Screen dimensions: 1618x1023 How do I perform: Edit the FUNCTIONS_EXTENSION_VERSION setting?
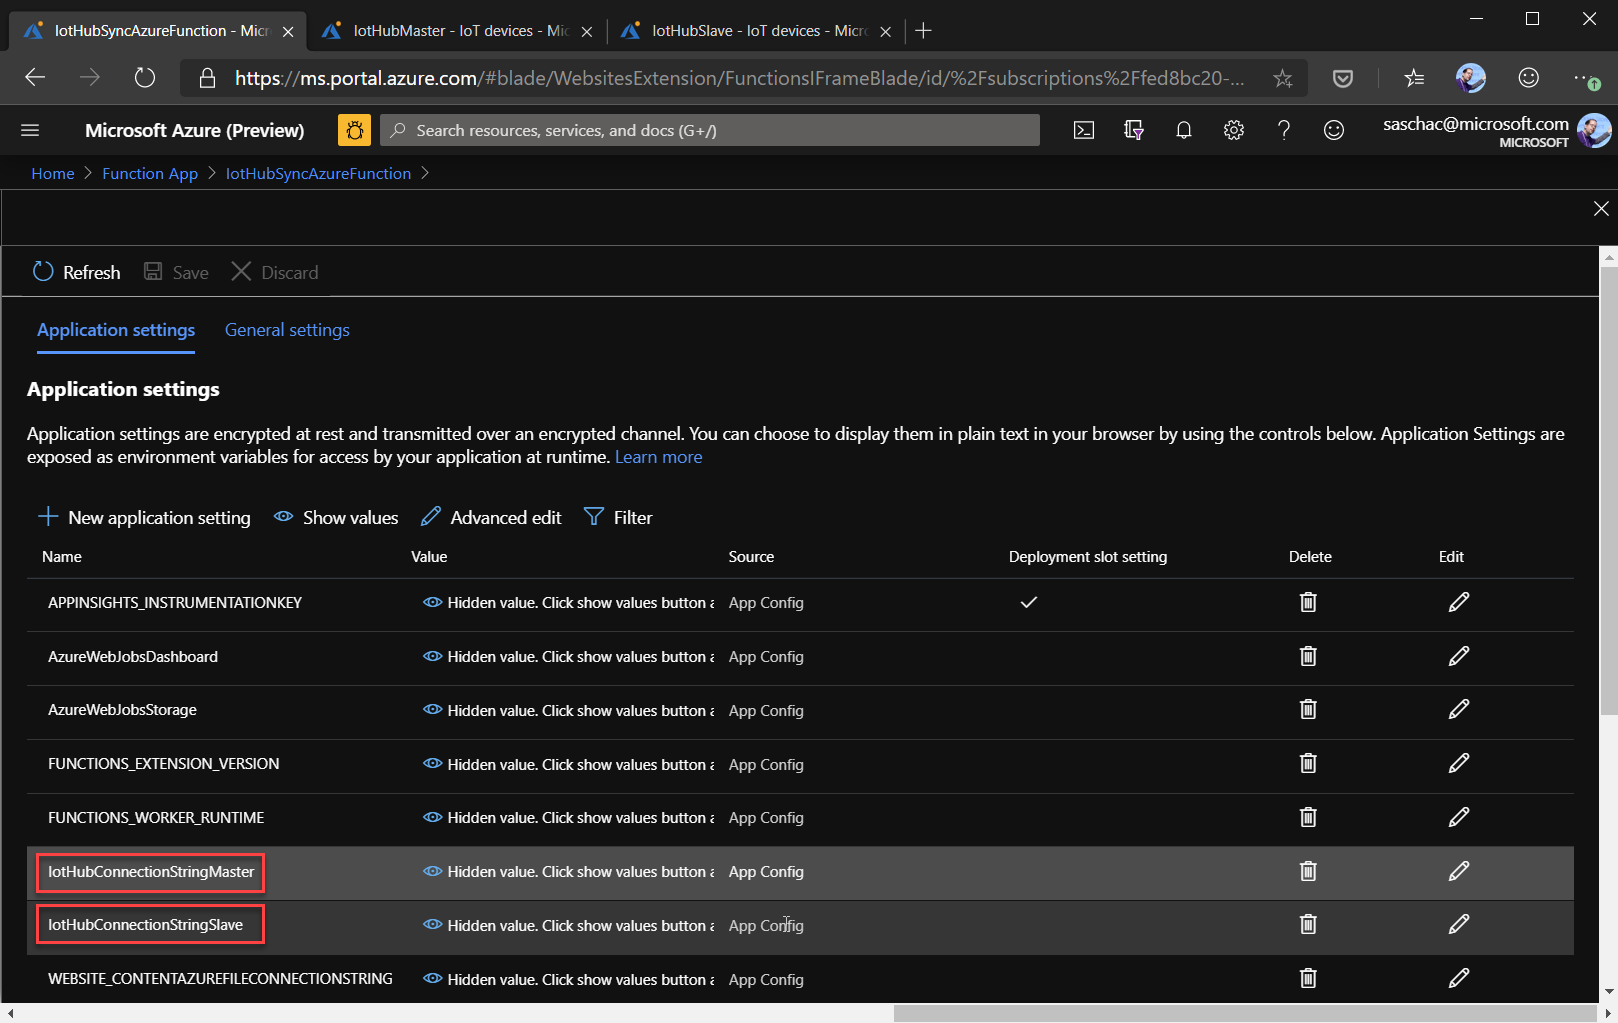[x=1459, y=763]
